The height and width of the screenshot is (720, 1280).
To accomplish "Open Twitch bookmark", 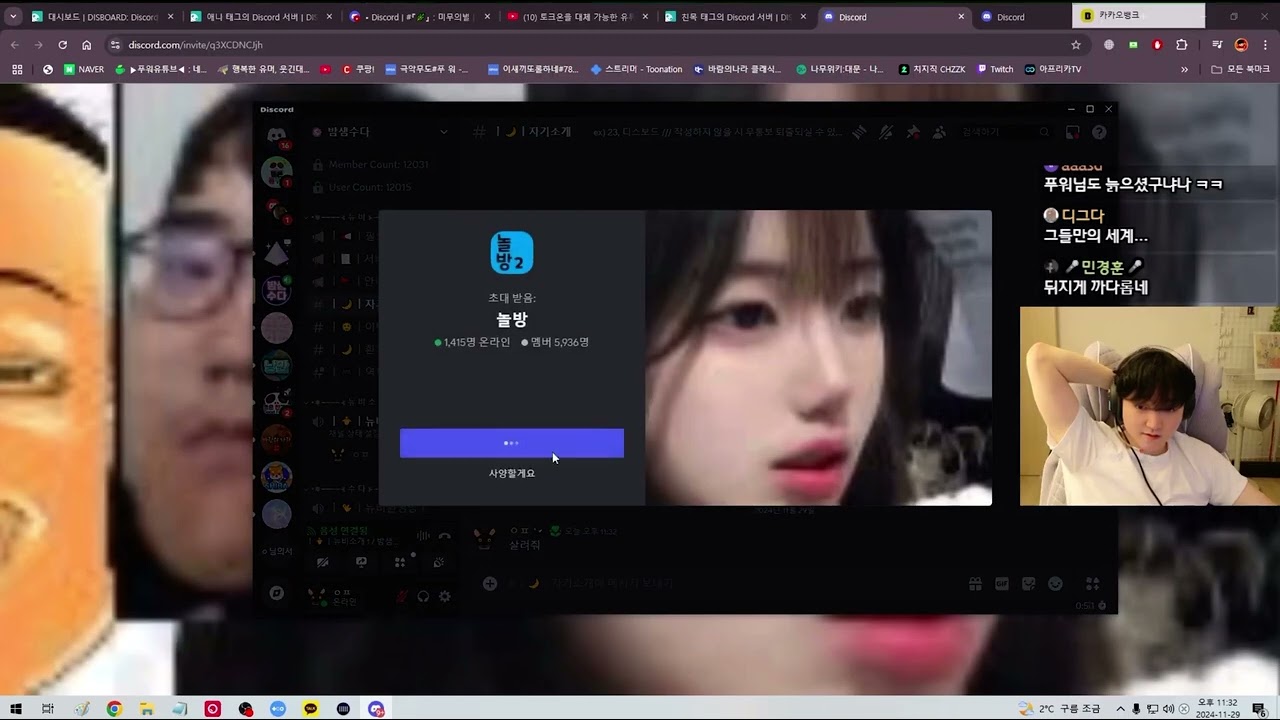I will pos(995,69).
